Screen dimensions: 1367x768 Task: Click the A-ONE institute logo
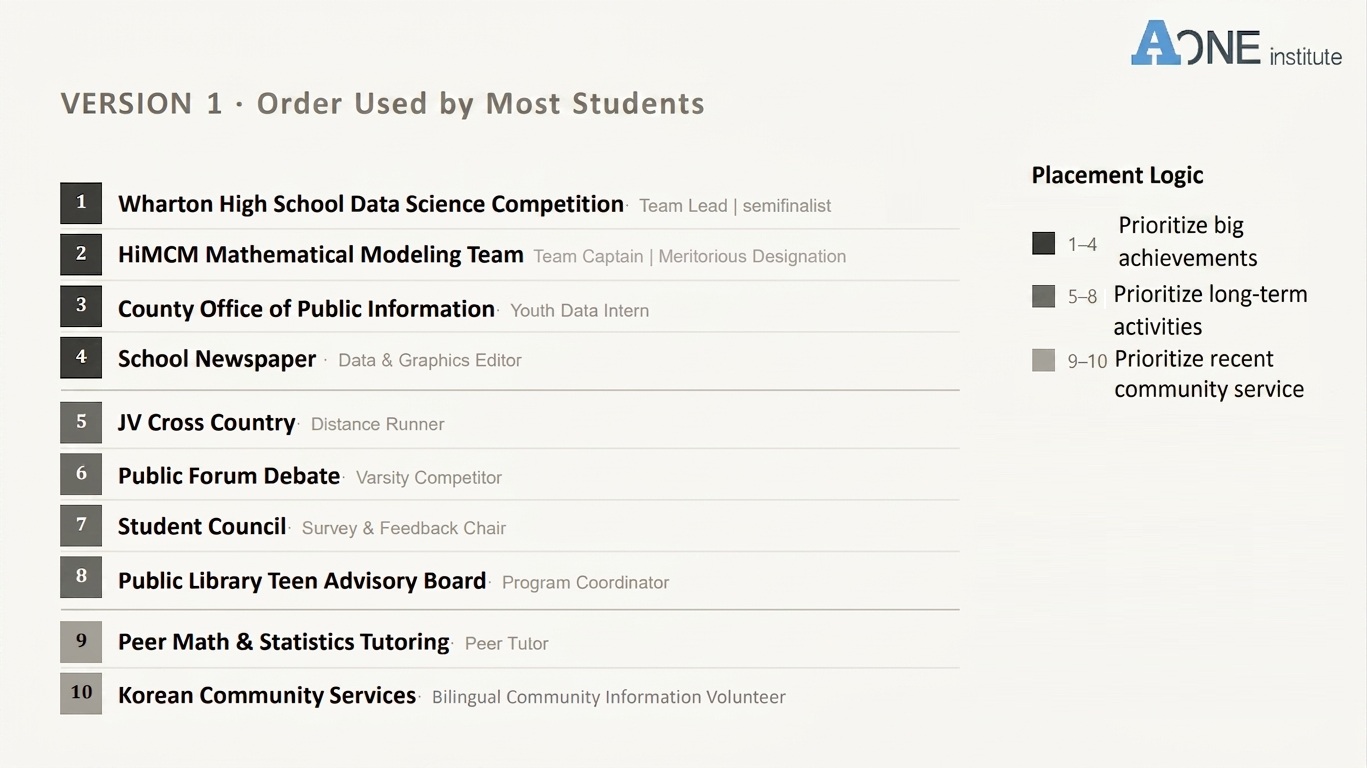point(1236,44)
